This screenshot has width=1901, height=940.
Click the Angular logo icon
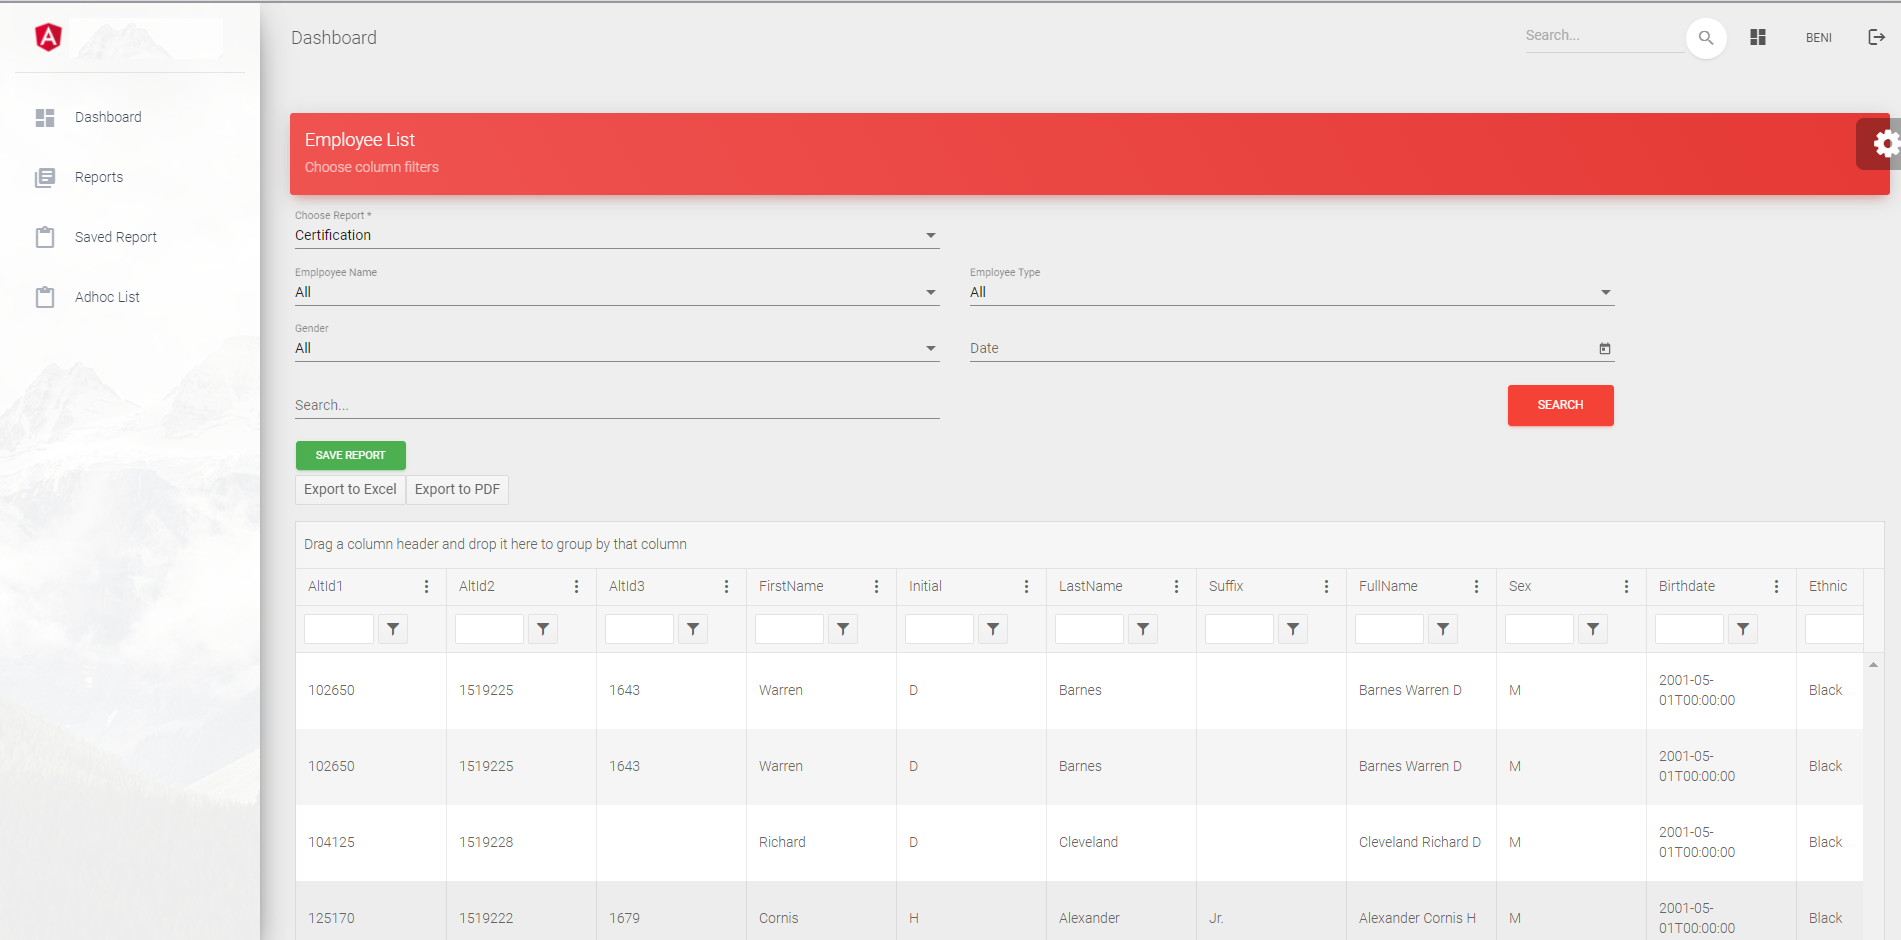(48, 38)
